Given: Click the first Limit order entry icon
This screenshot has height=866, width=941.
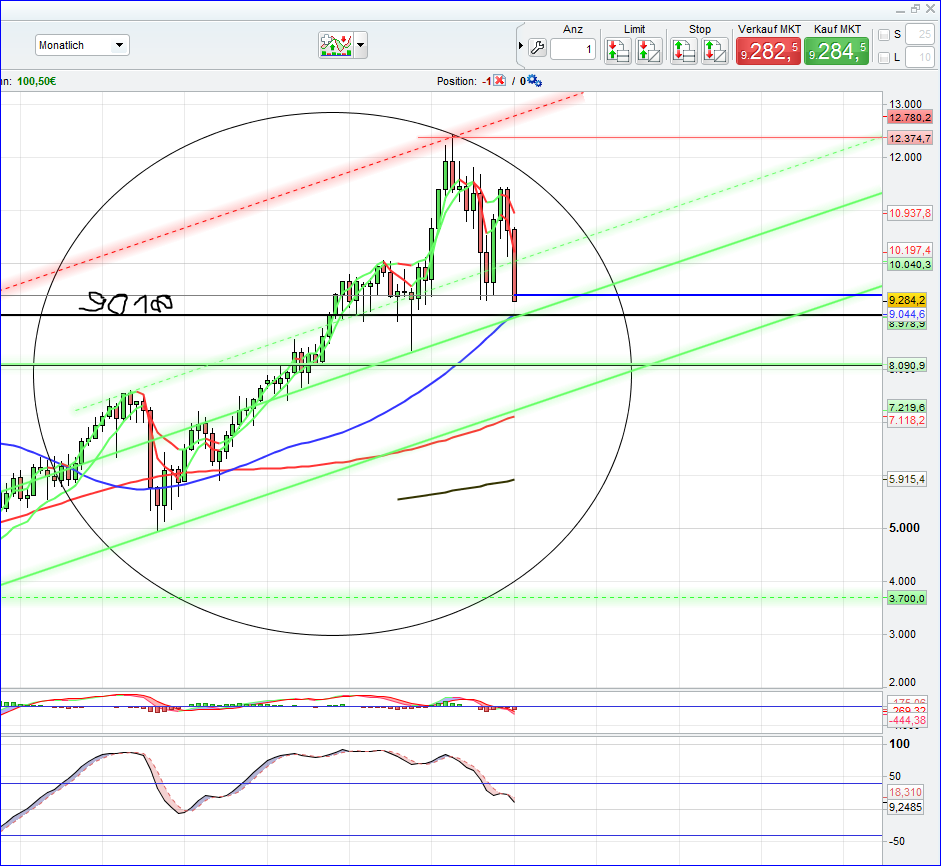Looking at the screenshot, I should point(617,49).
